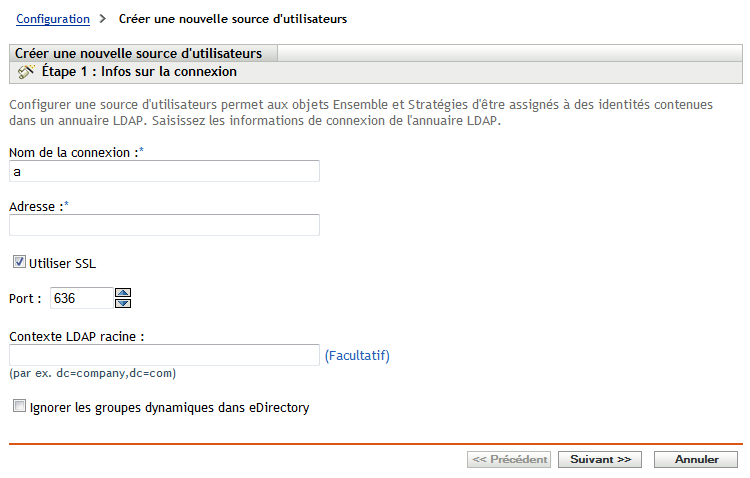The width and height of the screenshot is (750, 478).
Task: Click the << Précédent button
Action: [509, 460]
